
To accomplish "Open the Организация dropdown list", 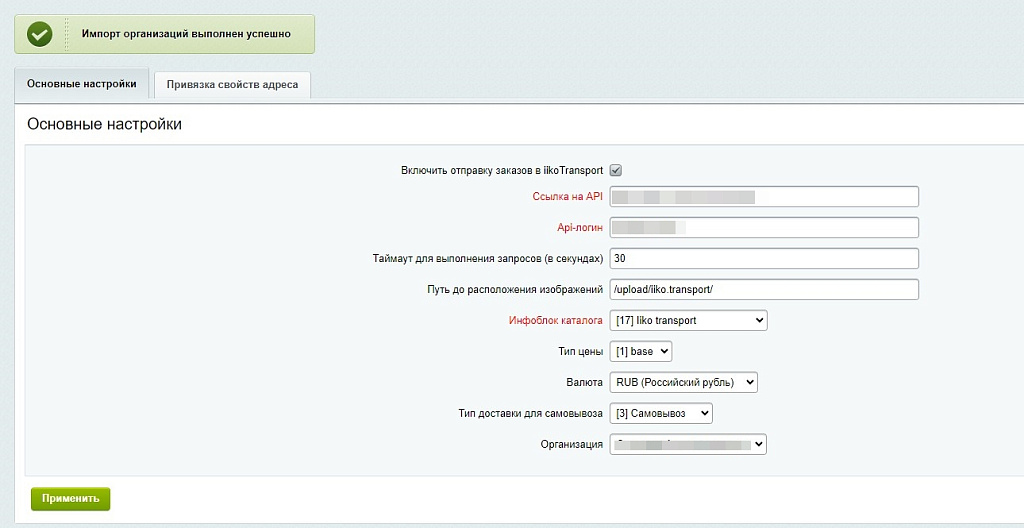I will point(688,444).
